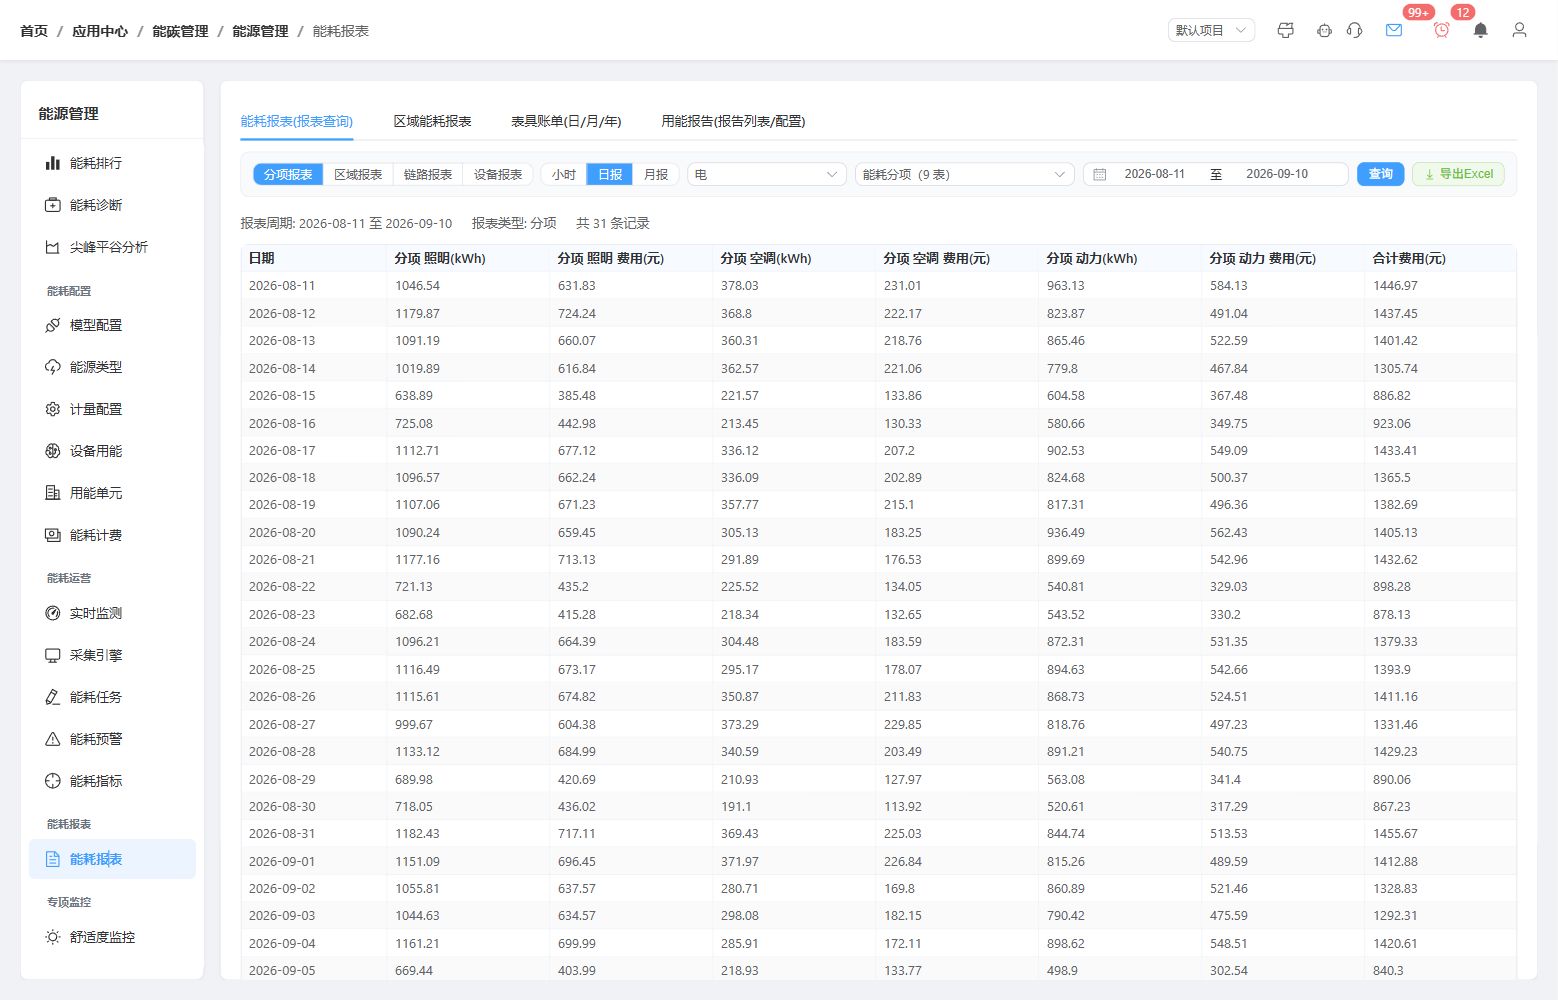Click the calendar icon in date range

pyautogui.click(x=1100, y=174)
